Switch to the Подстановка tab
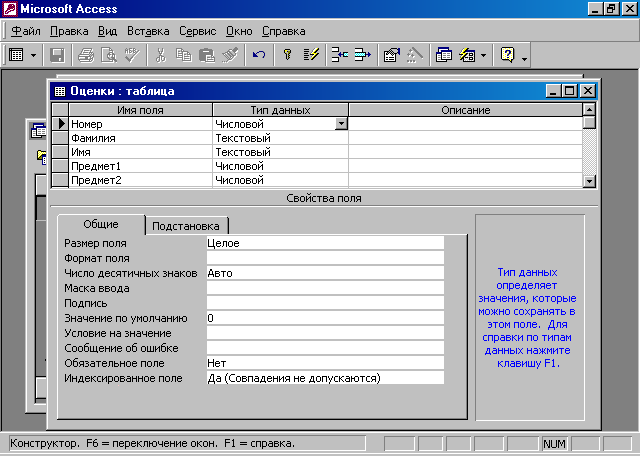Viewport: 640px width, 456px height. coord(186,226)
